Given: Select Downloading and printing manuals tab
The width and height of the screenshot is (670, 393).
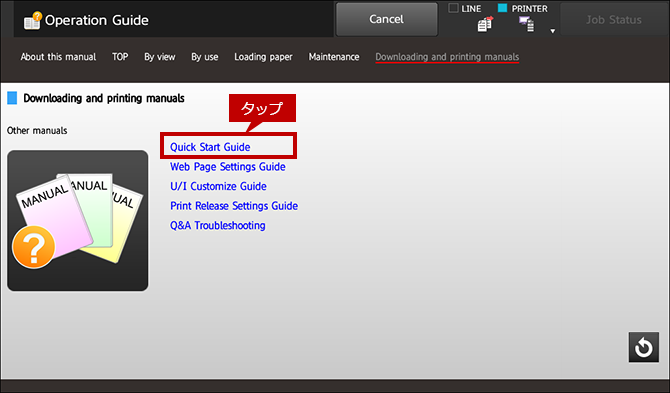Looking at the screenshot, I should [447, 57].
